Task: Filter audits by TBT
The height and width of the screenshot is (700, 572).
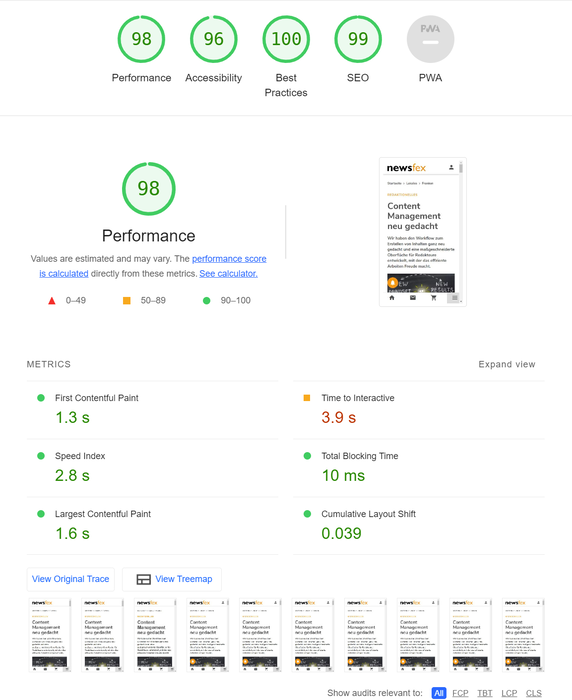Action: tap(484, 693)
